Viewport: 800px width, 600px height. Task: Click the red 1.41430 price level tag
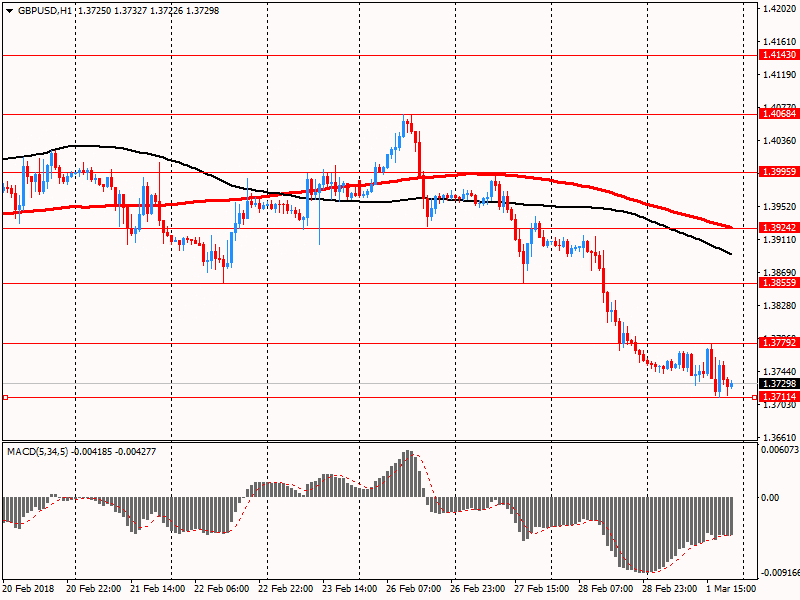coord(778,55)
